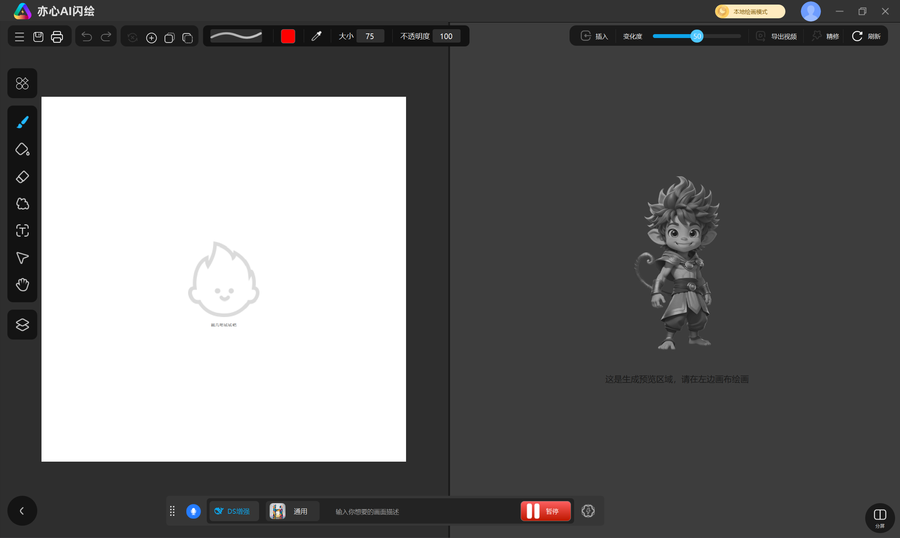Click the Print icon in the top toolbar
The height and width of the screenshot is (538, 900).
[57, 37]
